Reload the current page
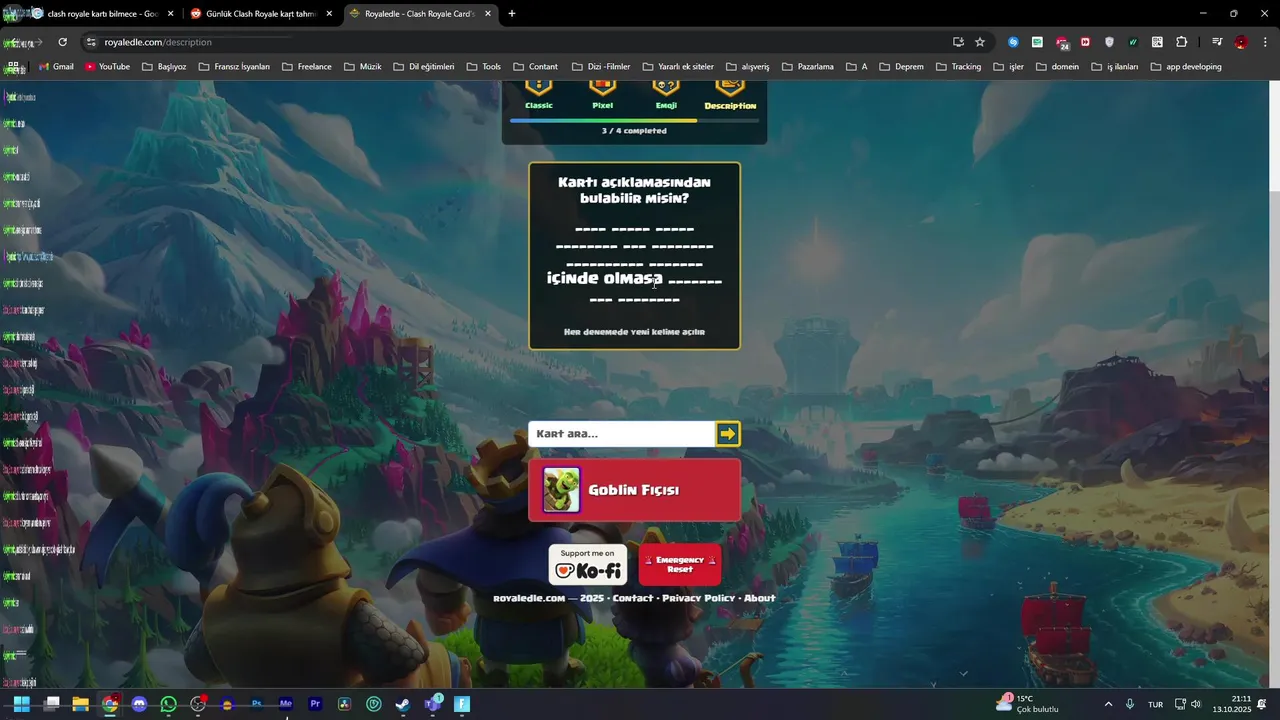 [62, 42]
